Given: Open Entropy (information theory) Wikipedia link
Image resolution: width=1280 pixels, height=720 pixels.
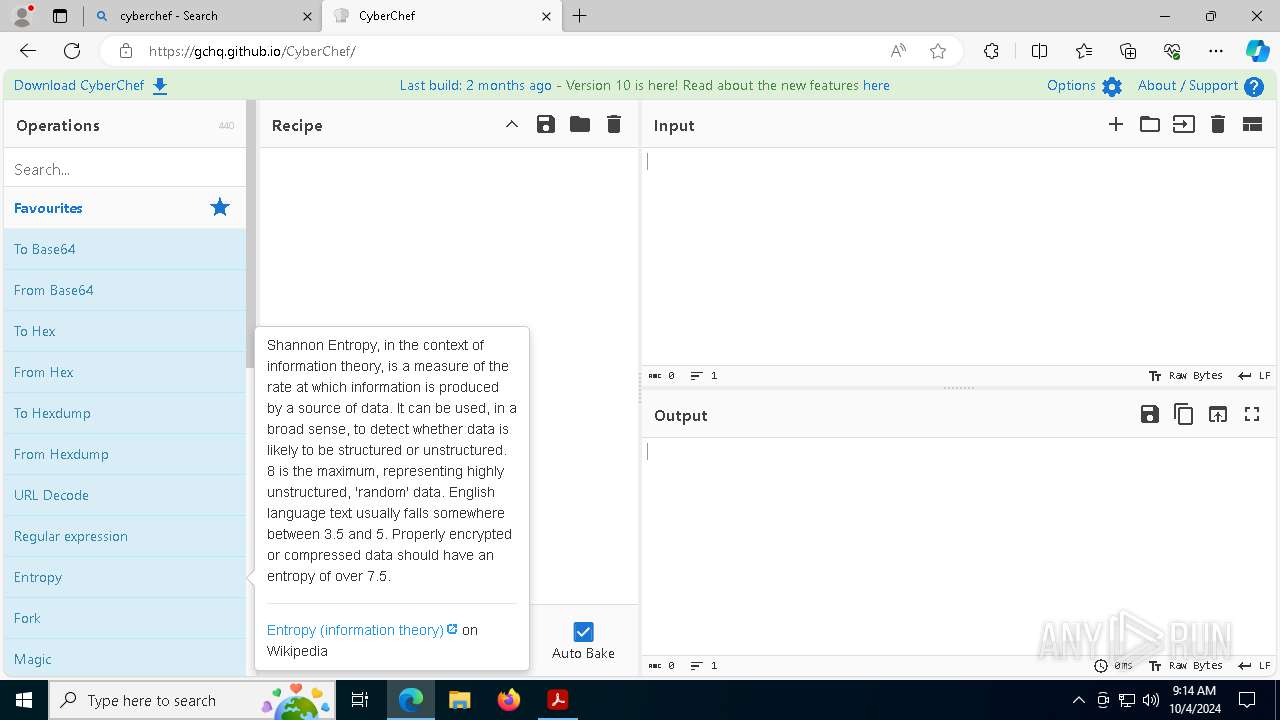Looking at the screenshot, I should (362, 630).
